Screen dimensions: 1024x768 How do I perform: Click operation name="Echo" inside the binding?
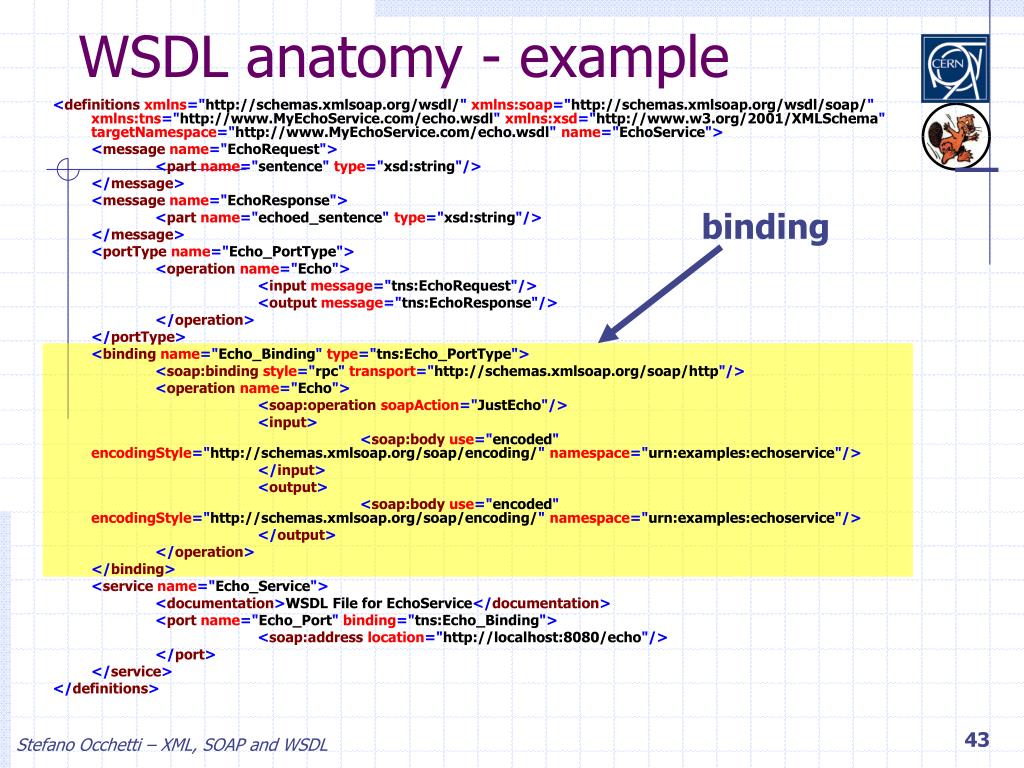(253, 389)
